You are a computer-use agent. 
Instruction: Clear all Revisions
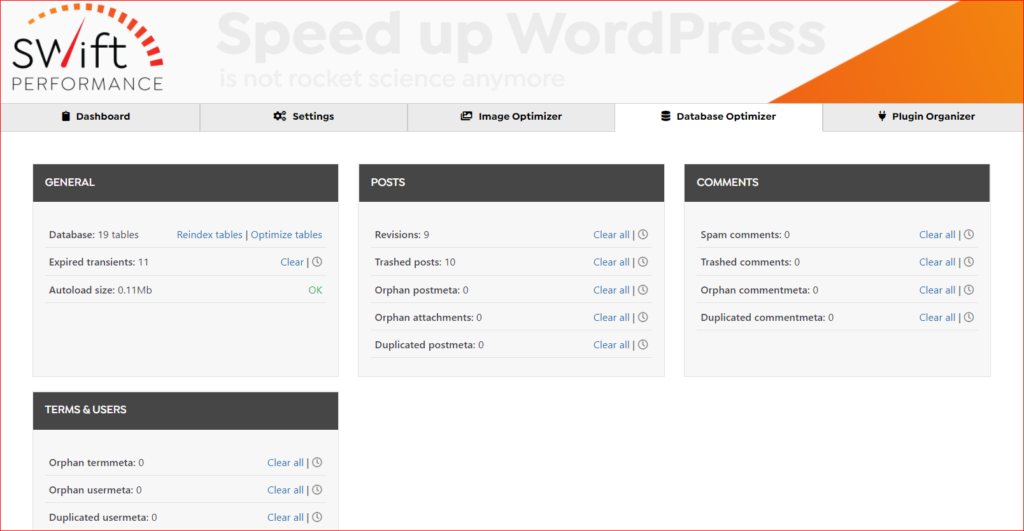pos(611,234)
